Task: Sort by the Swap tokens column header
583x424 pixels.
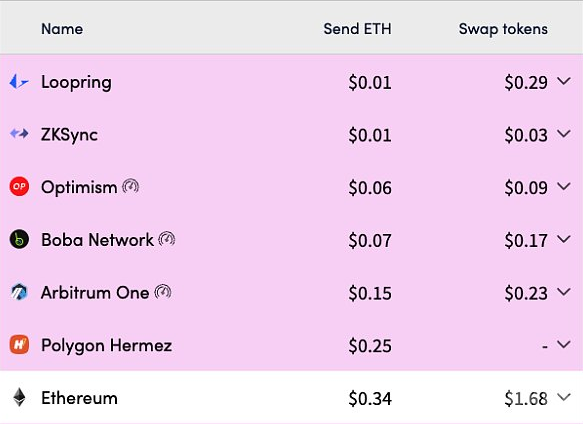Action: [503, 29]
